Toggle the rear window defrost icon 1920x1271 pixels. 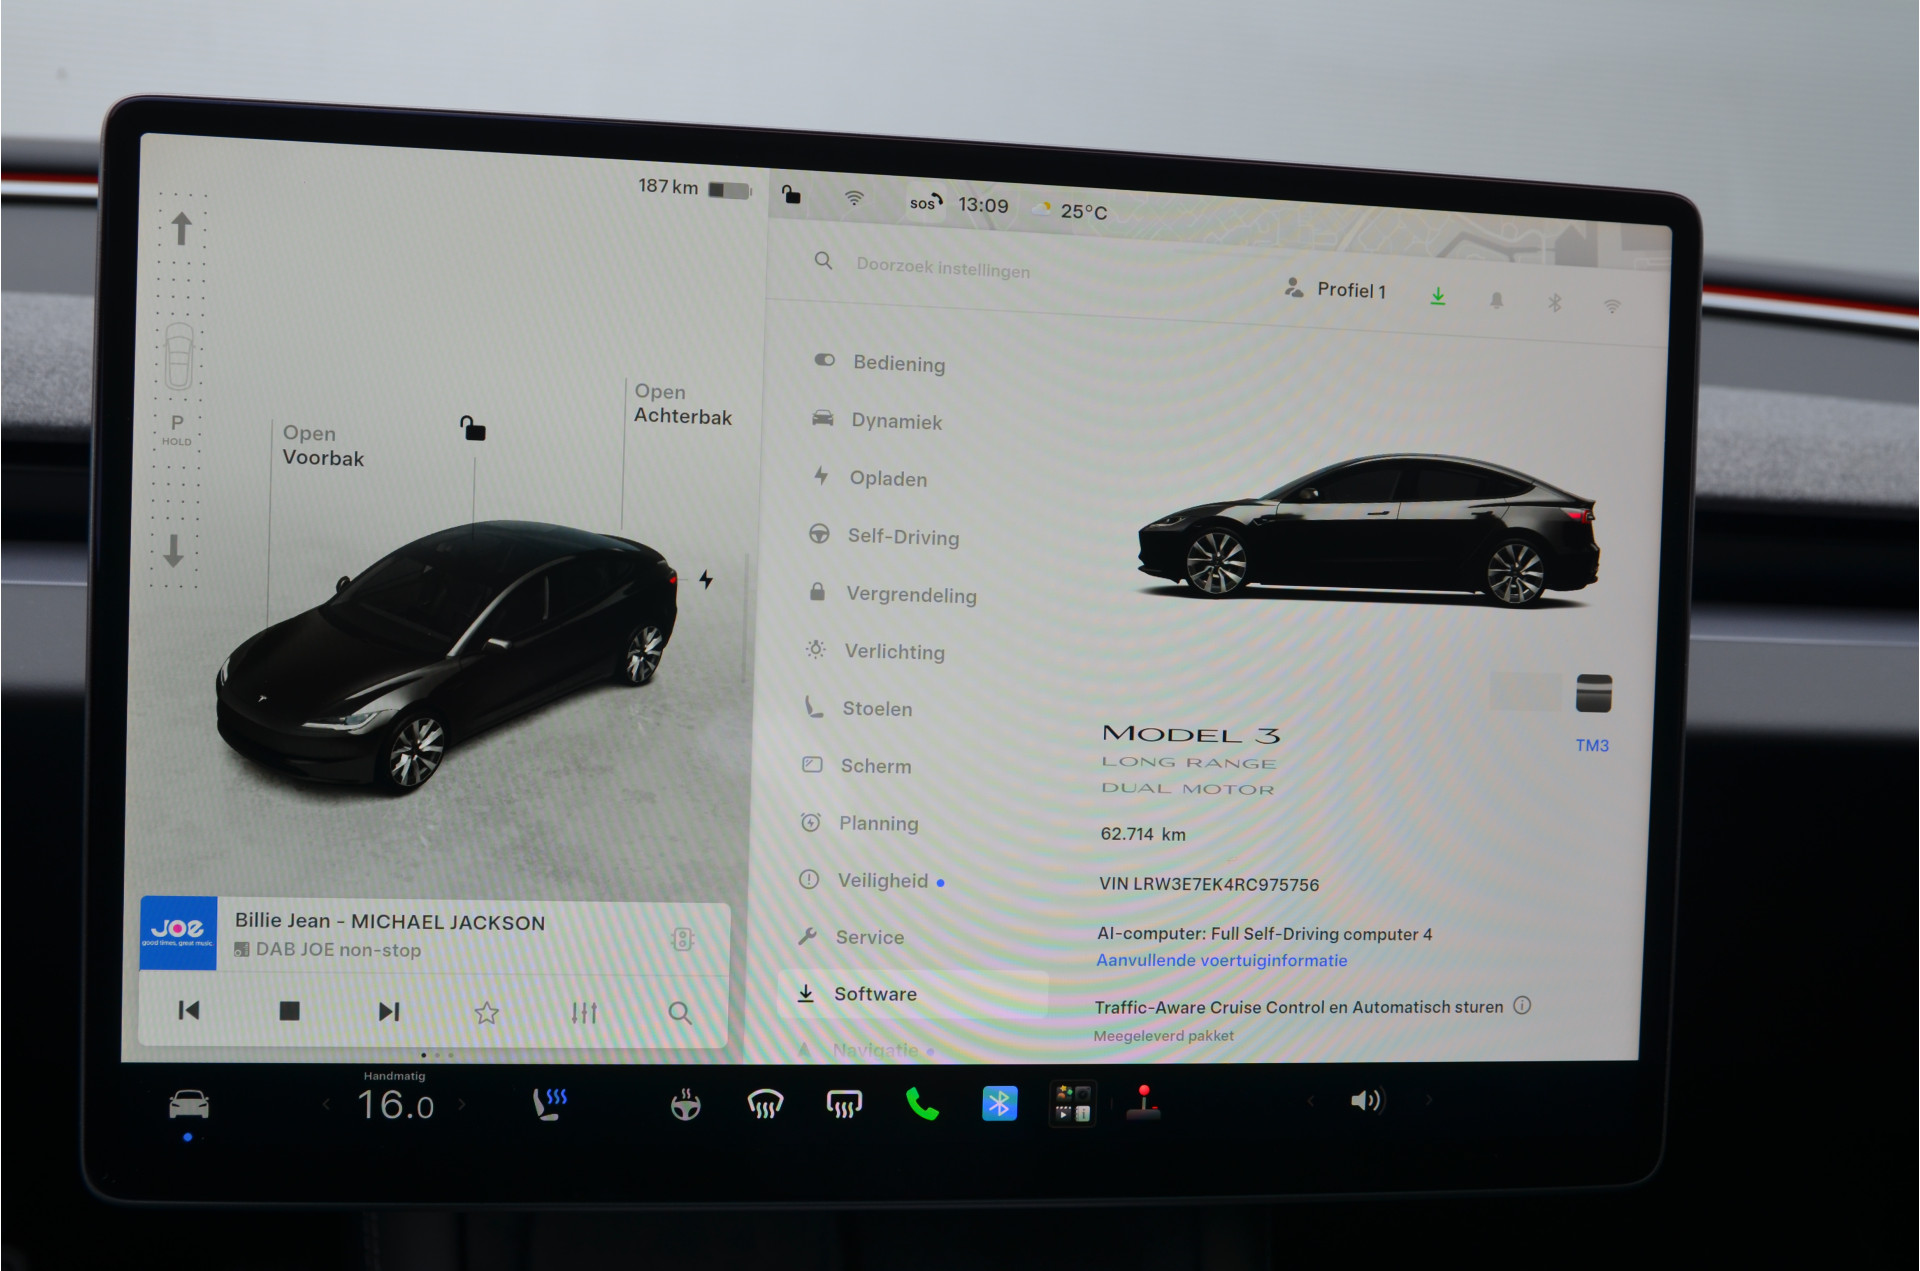(x=844, y=1104)
